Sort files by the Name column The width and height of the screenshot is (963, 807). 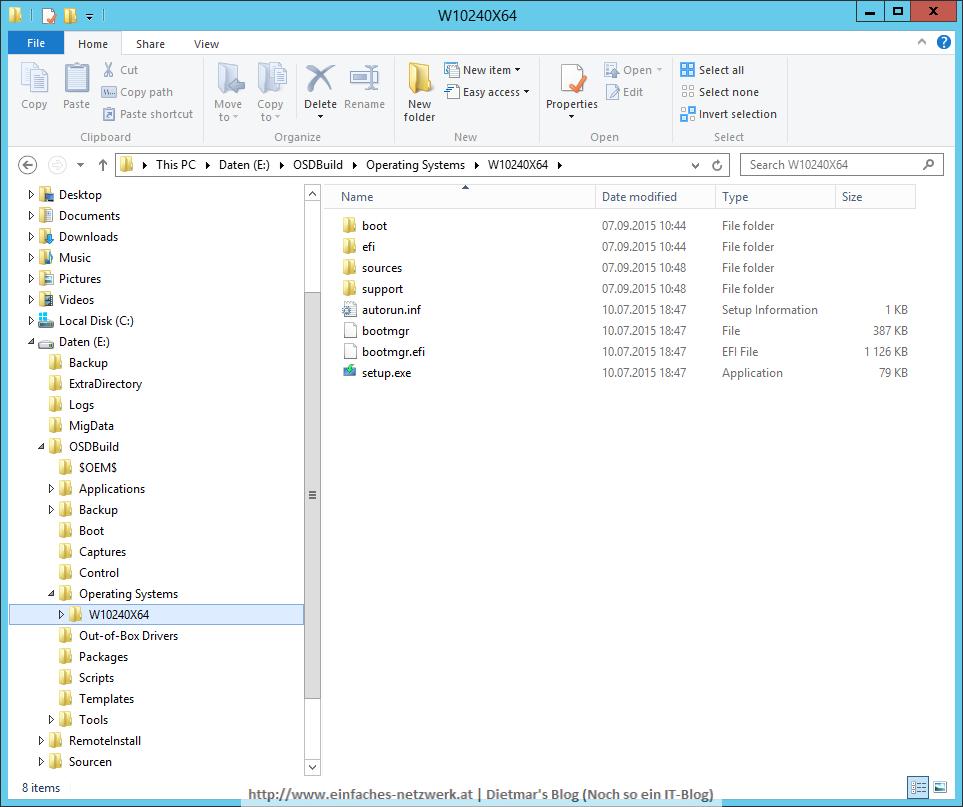click(459, 197)
